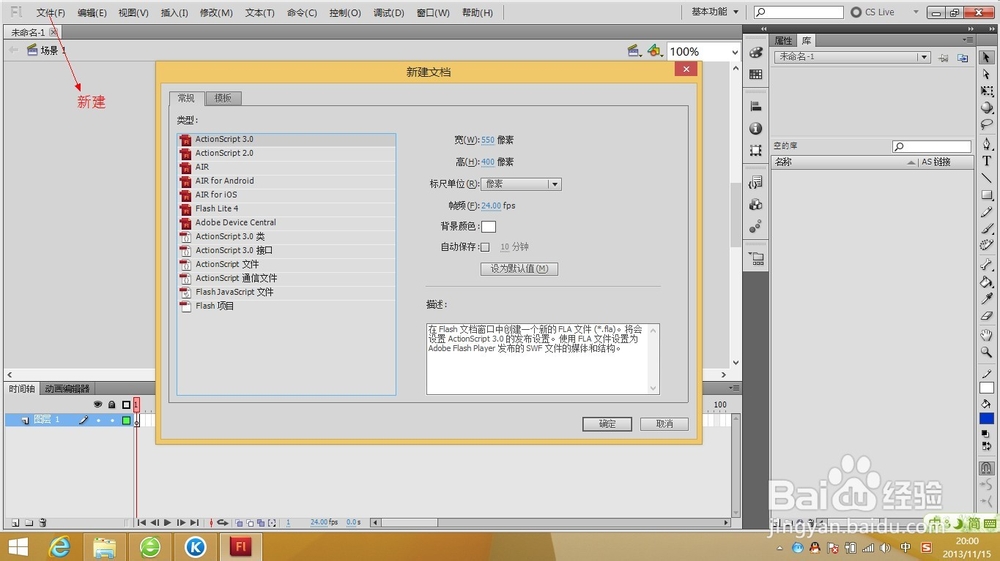Screen dimensions: 1000x561
Task: Open the Project panel icon
Action: click(x=756, y=258)
